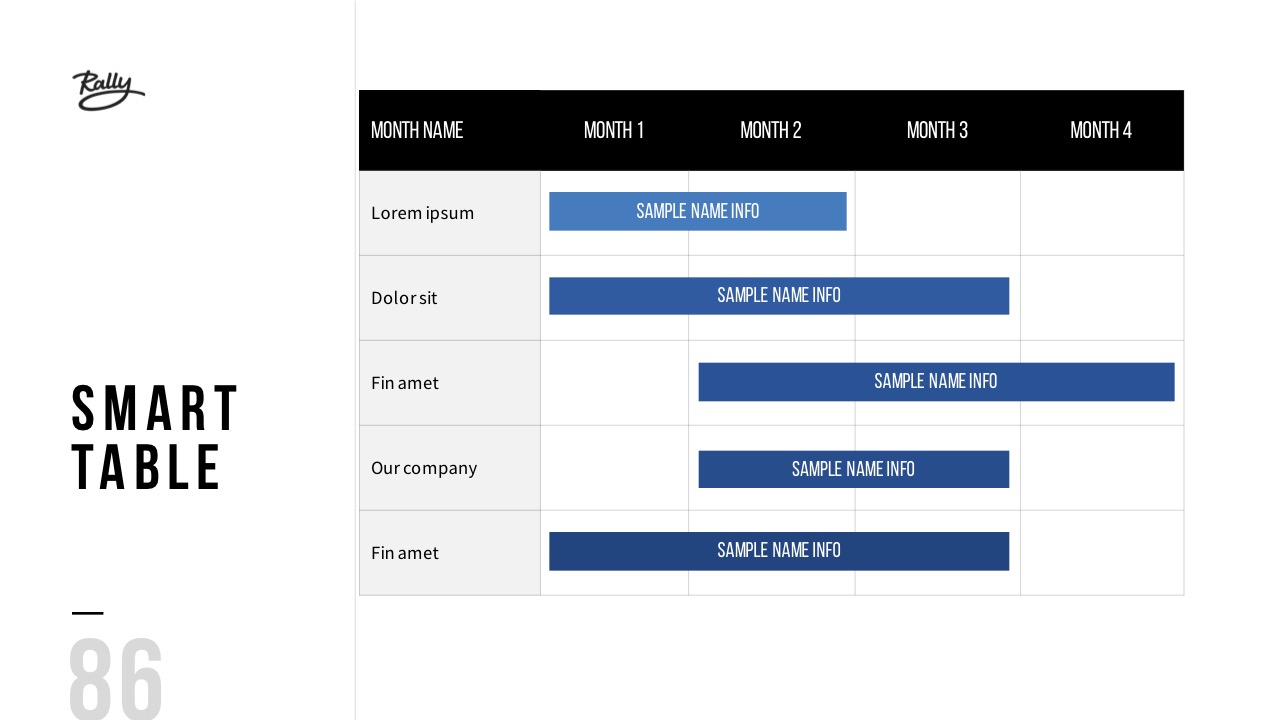Click the Rally logo
1280x720 pixels.
pos(108,90)
